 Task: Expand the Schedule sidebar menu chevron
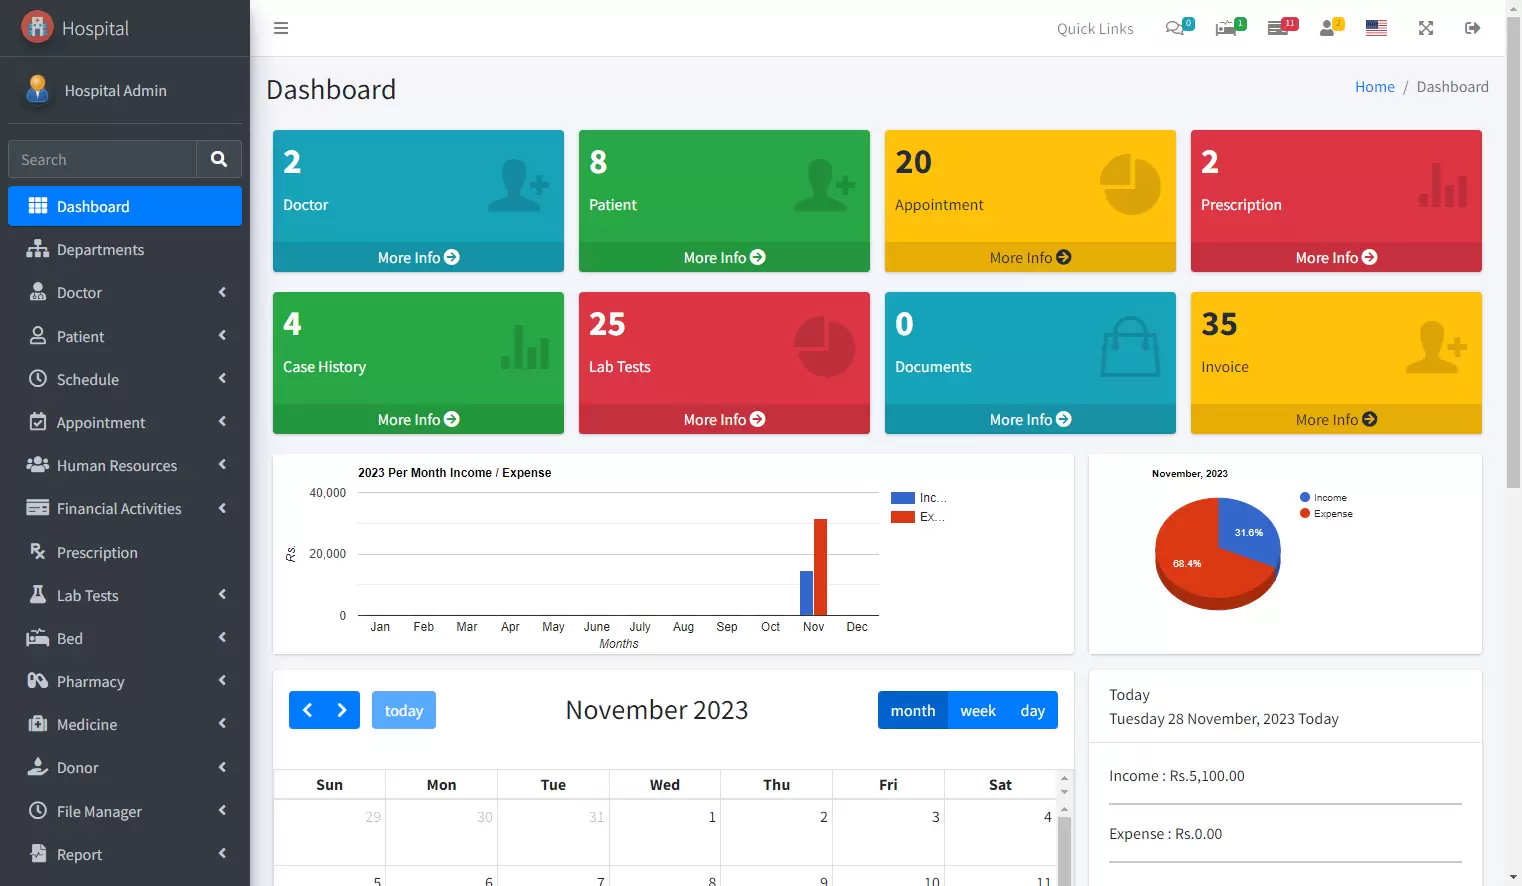tap(222, 379)
